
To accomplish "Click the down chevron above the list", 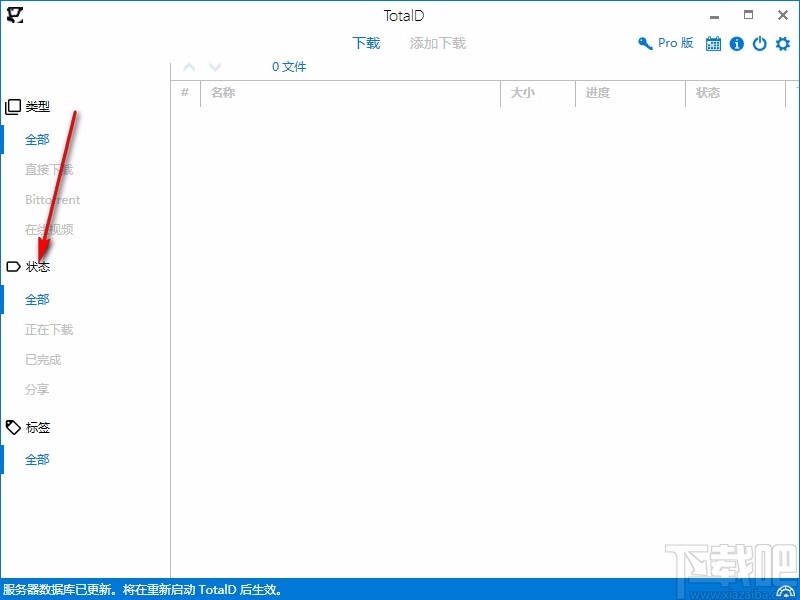I will point(215,66).
